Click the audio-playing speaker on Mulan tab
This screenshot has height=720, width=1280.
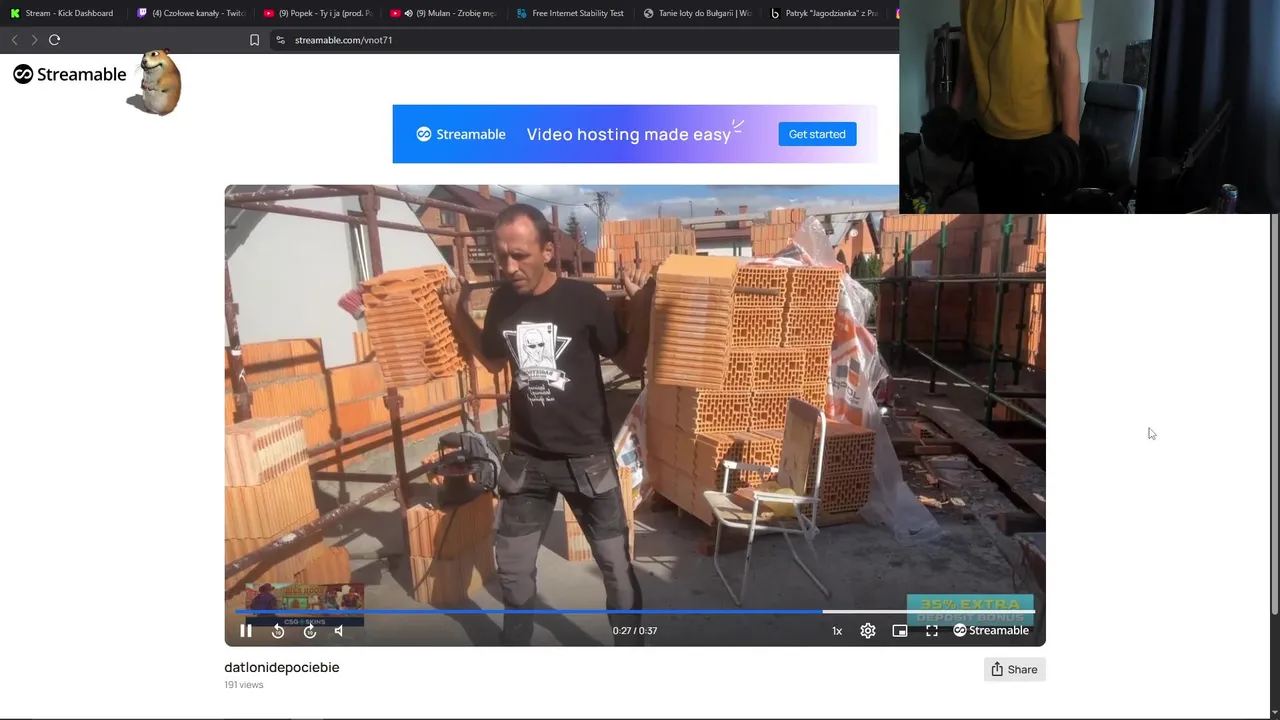[x=408, y=13]
